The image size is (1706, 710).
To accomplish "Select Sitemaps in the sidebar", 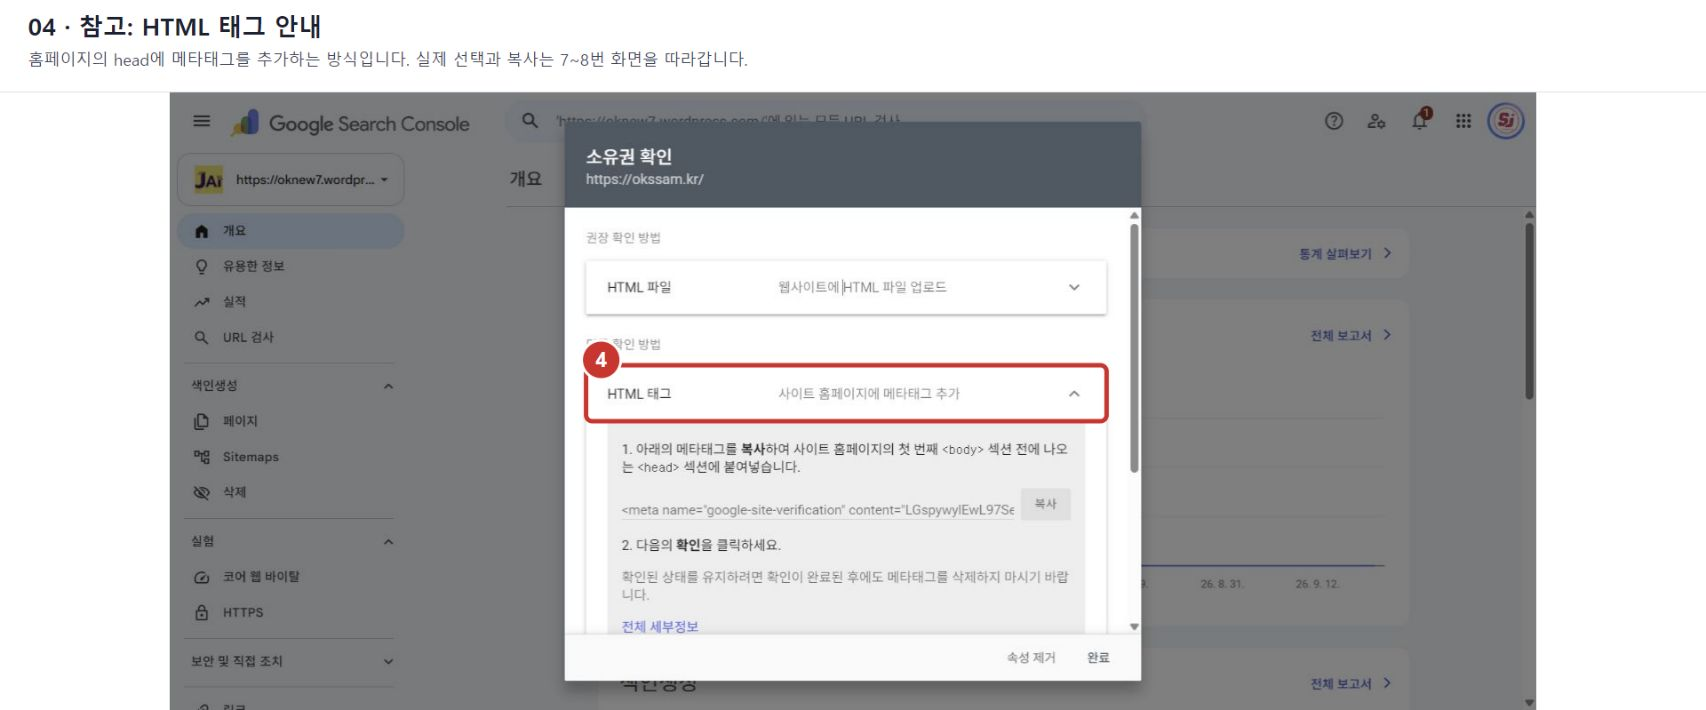I will pyautogui.click(x=291, y=457).
